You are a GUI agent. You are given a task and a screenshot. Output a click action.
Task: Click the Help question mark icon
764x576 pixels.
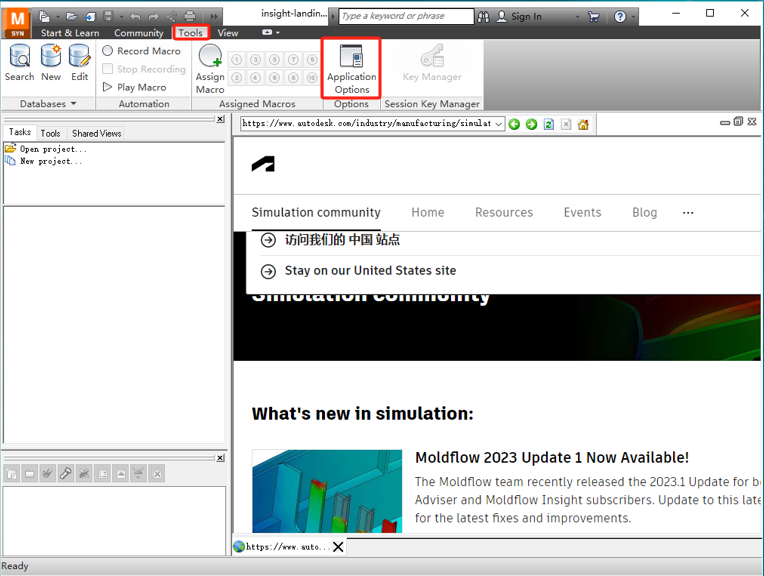(620, 17)
